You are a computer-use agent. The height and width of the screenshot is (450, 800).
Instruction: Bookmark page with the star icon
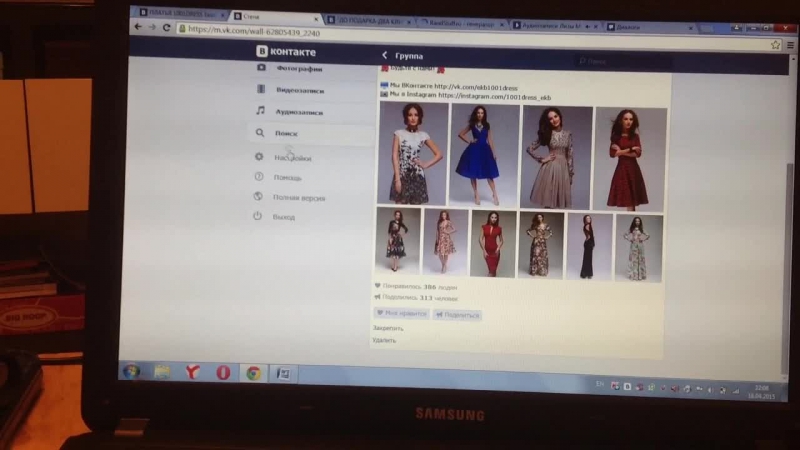tap(775, 45)
